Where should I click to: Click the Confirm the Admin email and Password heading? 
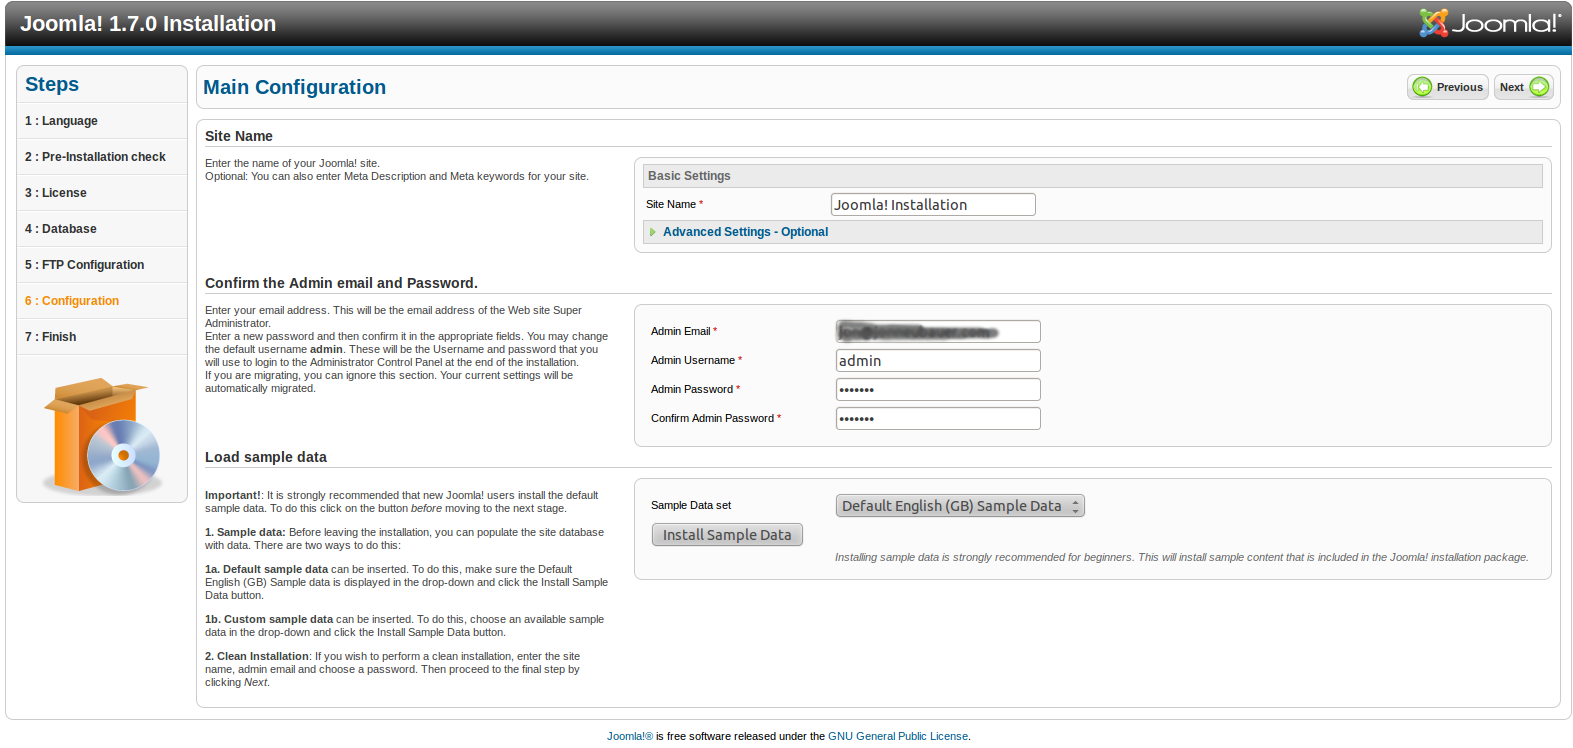341,283
